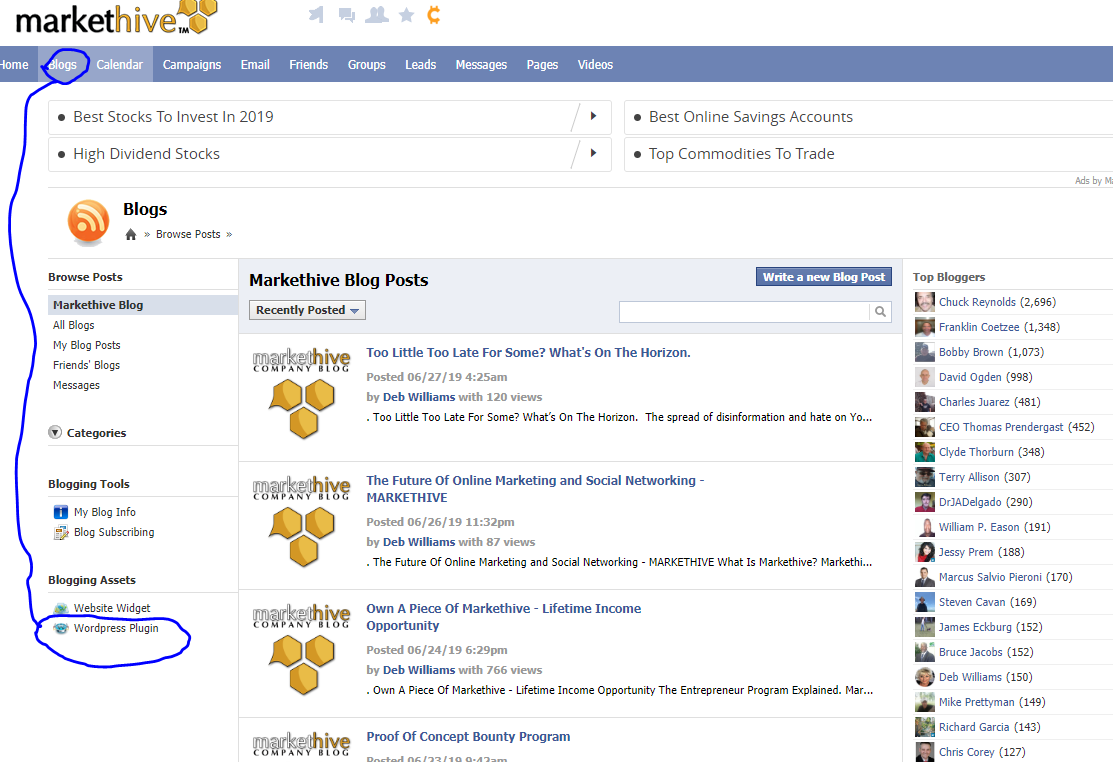The image size is (1113, 762).
Task: Switch to the Calendar tab
Action: point(119,65)
